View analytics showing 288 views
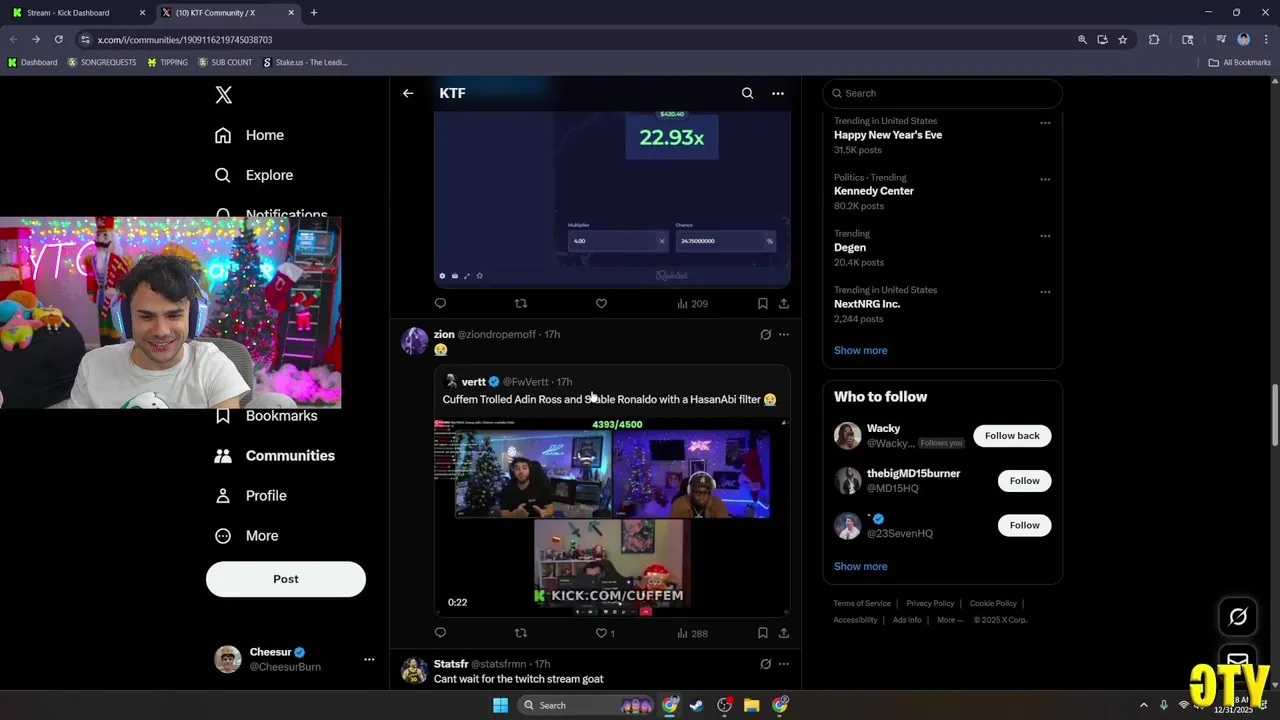 692,633
